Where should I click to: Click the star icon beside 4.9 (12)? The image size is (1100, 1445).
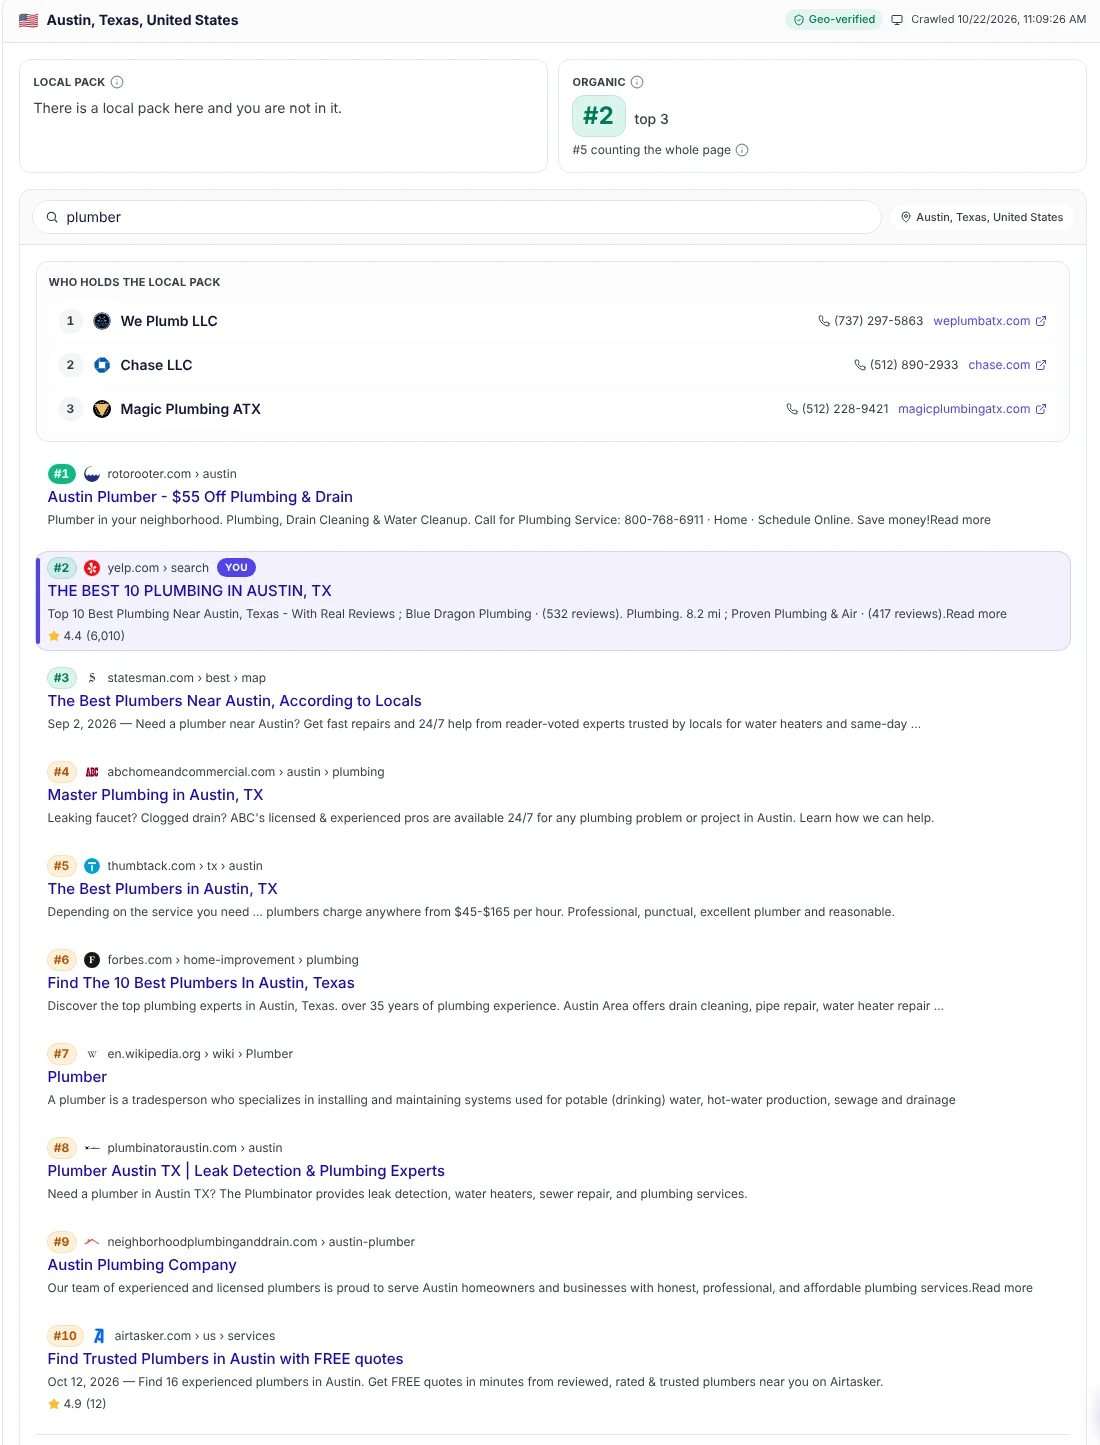click(54, 1404)
